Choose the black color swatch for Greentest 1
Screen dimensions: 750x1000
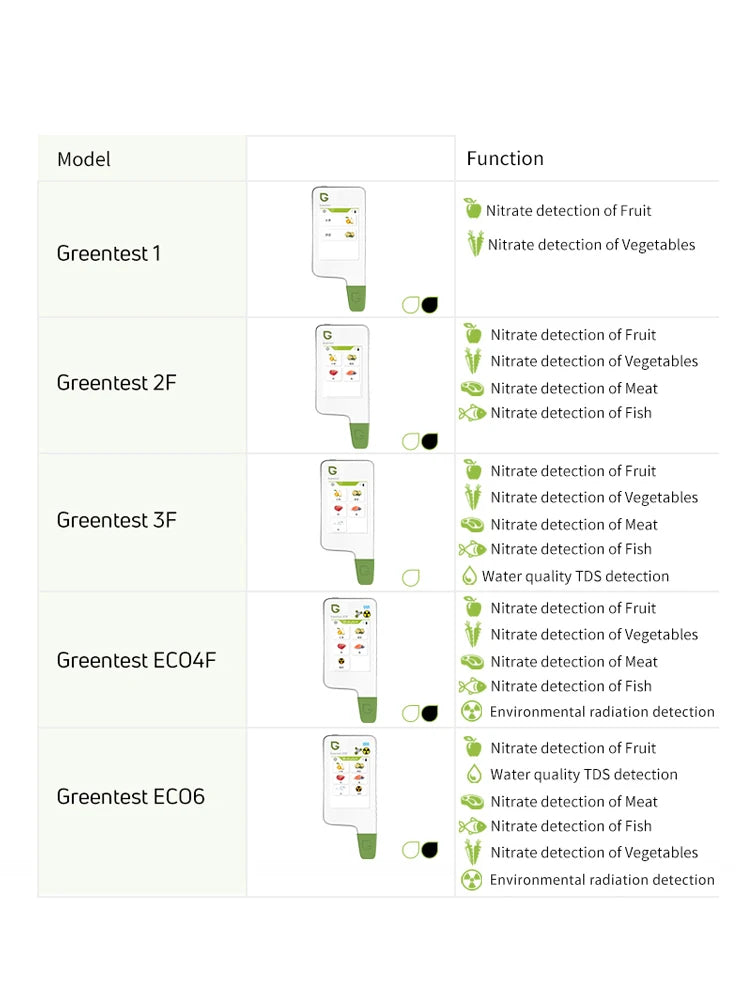[x=431, y=305]
